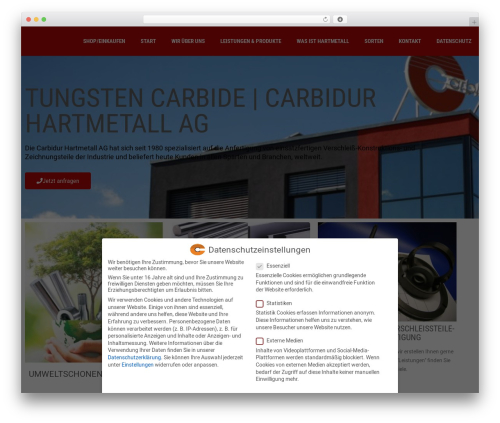The width and height of the screenshot is (500, 423).
Task: Open WAS IST HARTMETALL page
Action: click(323, 41)
